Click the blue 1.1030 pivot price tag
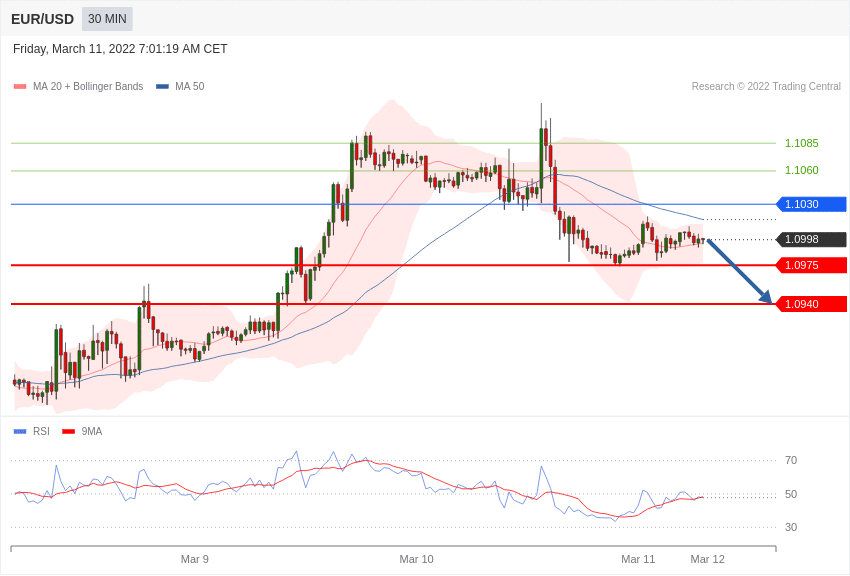The height and width of the screenshot is (576, 850). pyautogui.click(x=812, y=204)
